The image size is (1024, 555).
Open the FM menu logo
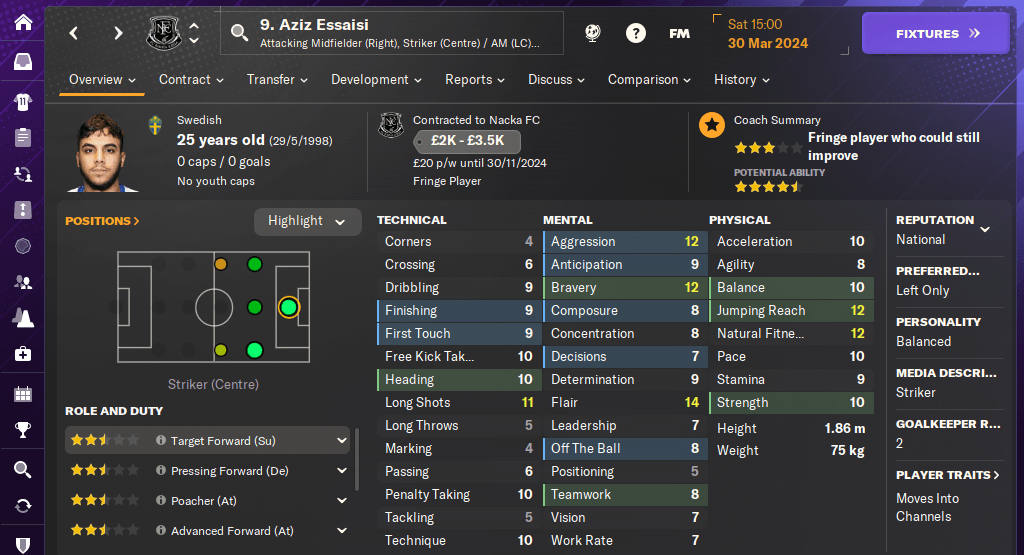point(679,33)
